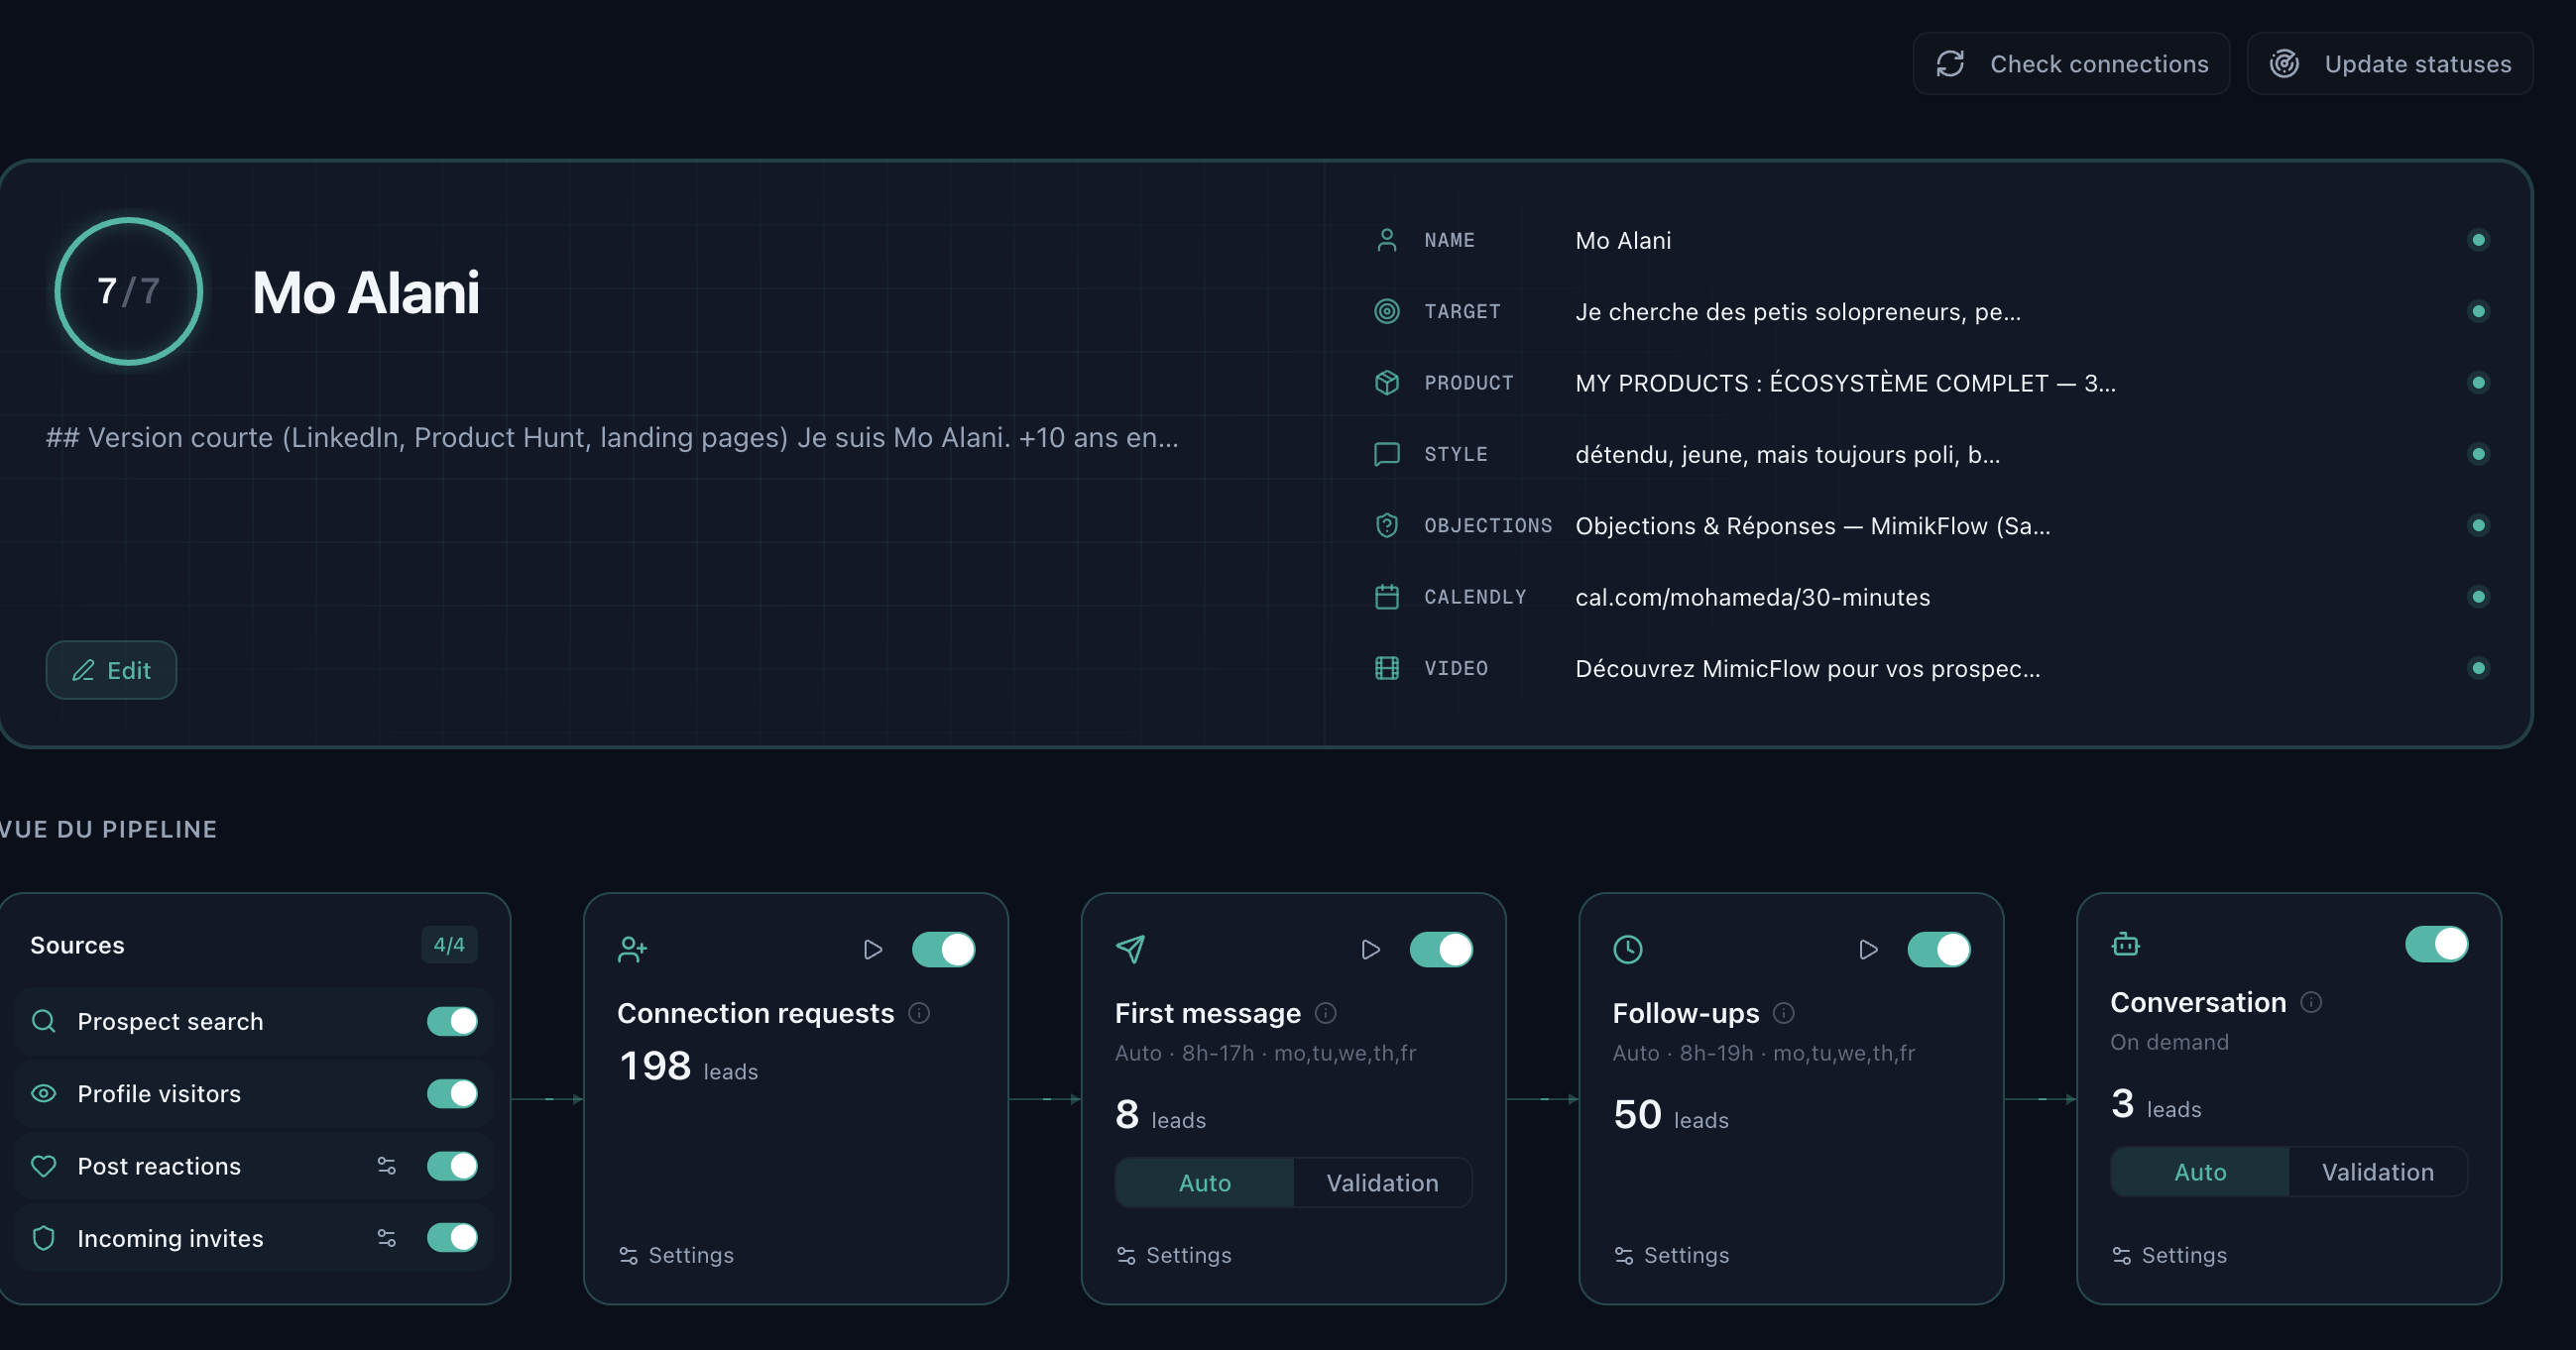Click the Update statuses button

click(x=2389, y=64)
